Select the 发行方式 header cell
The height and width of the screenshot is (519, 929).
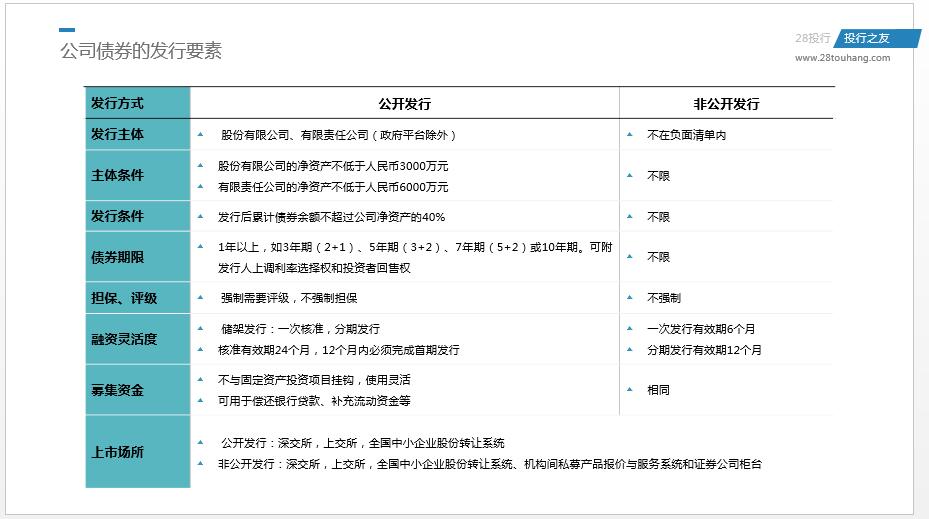[x=137, y=103]
